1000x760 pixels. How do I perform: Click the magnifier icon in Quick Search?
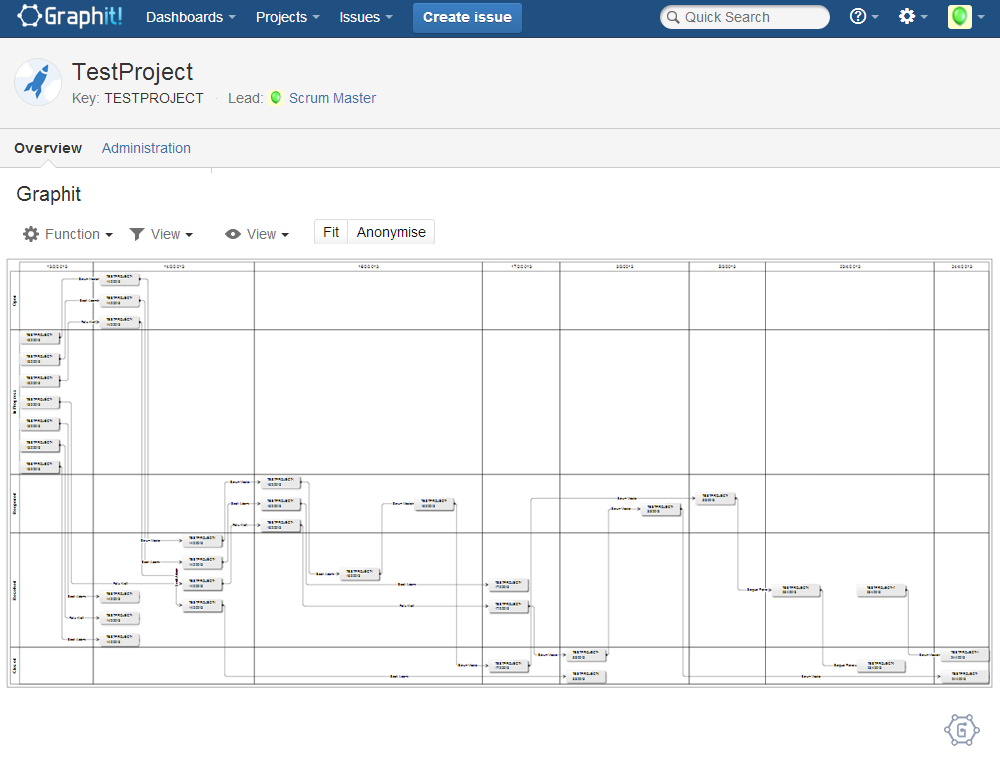673,18
